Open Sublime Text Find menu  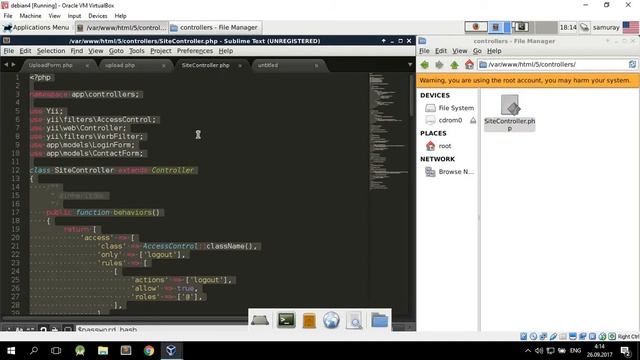coord(77,51)
